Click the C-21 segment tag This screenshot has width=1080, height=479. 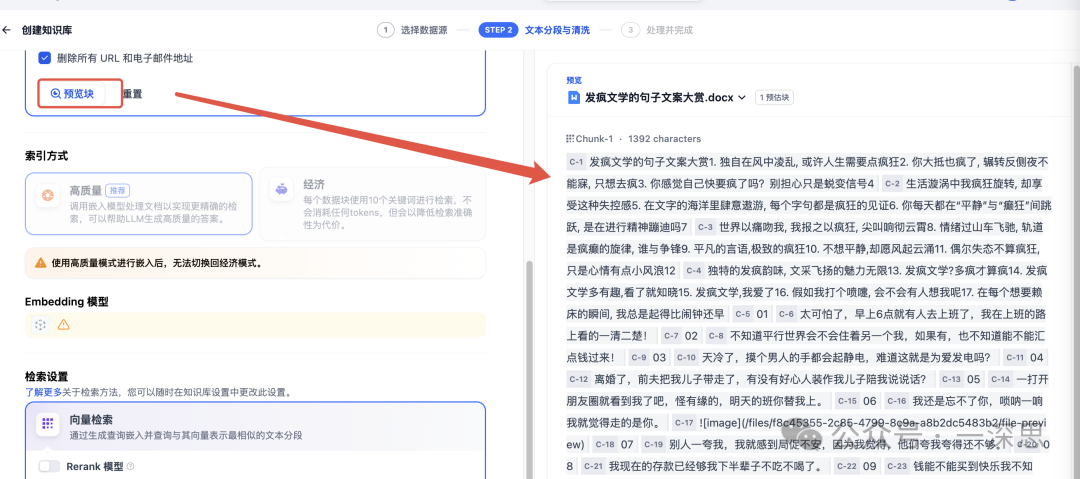click(593, 466)
